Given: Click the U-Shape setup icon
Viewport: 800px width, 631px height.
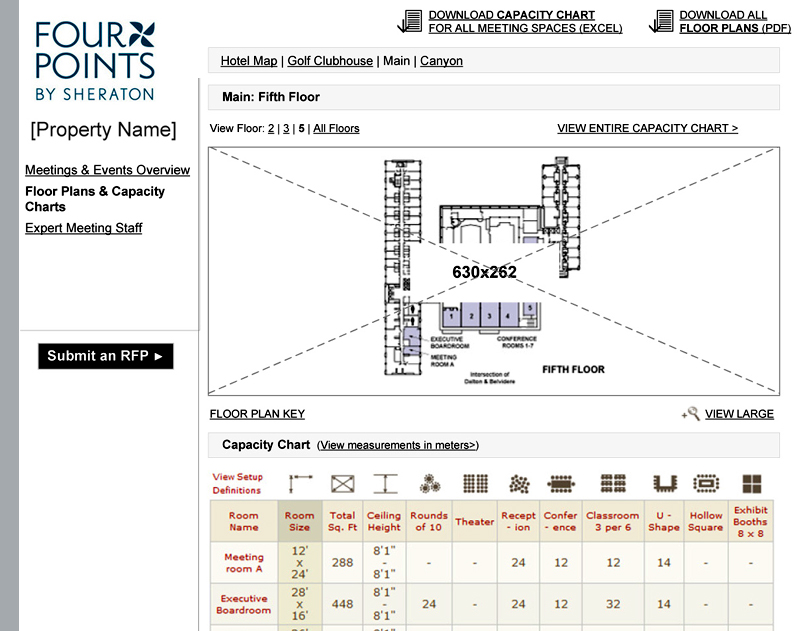Looking at the screenshot, I should (664, 484).
